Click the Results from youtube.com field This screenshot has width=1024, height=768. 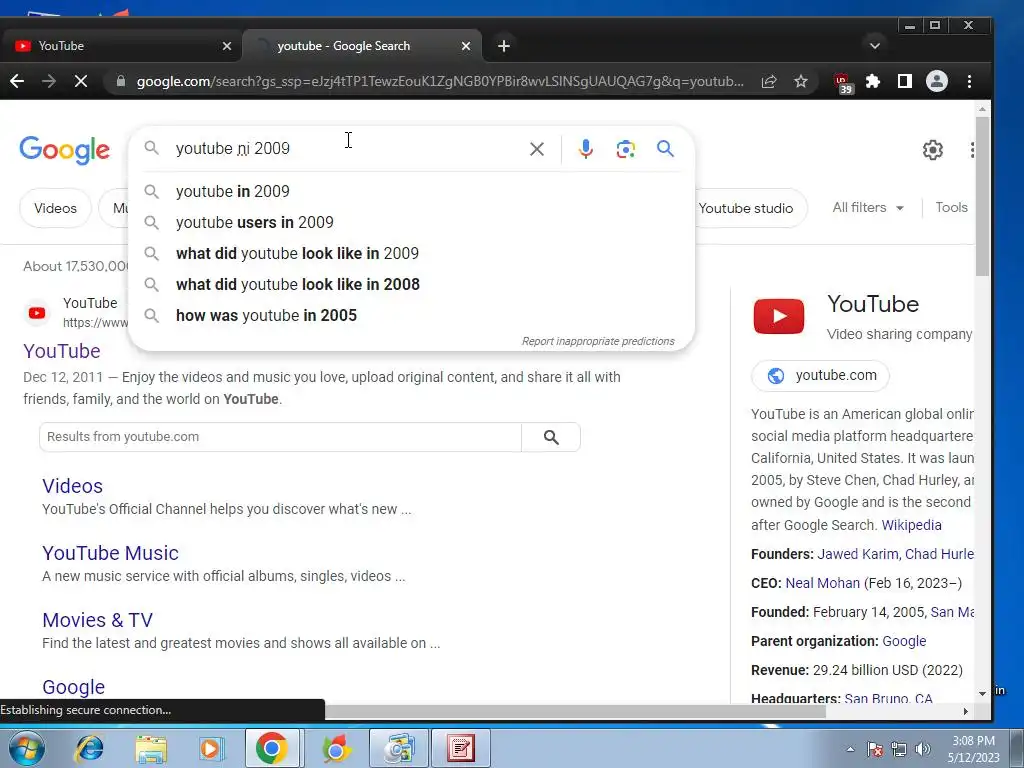(x=281, y=437)
